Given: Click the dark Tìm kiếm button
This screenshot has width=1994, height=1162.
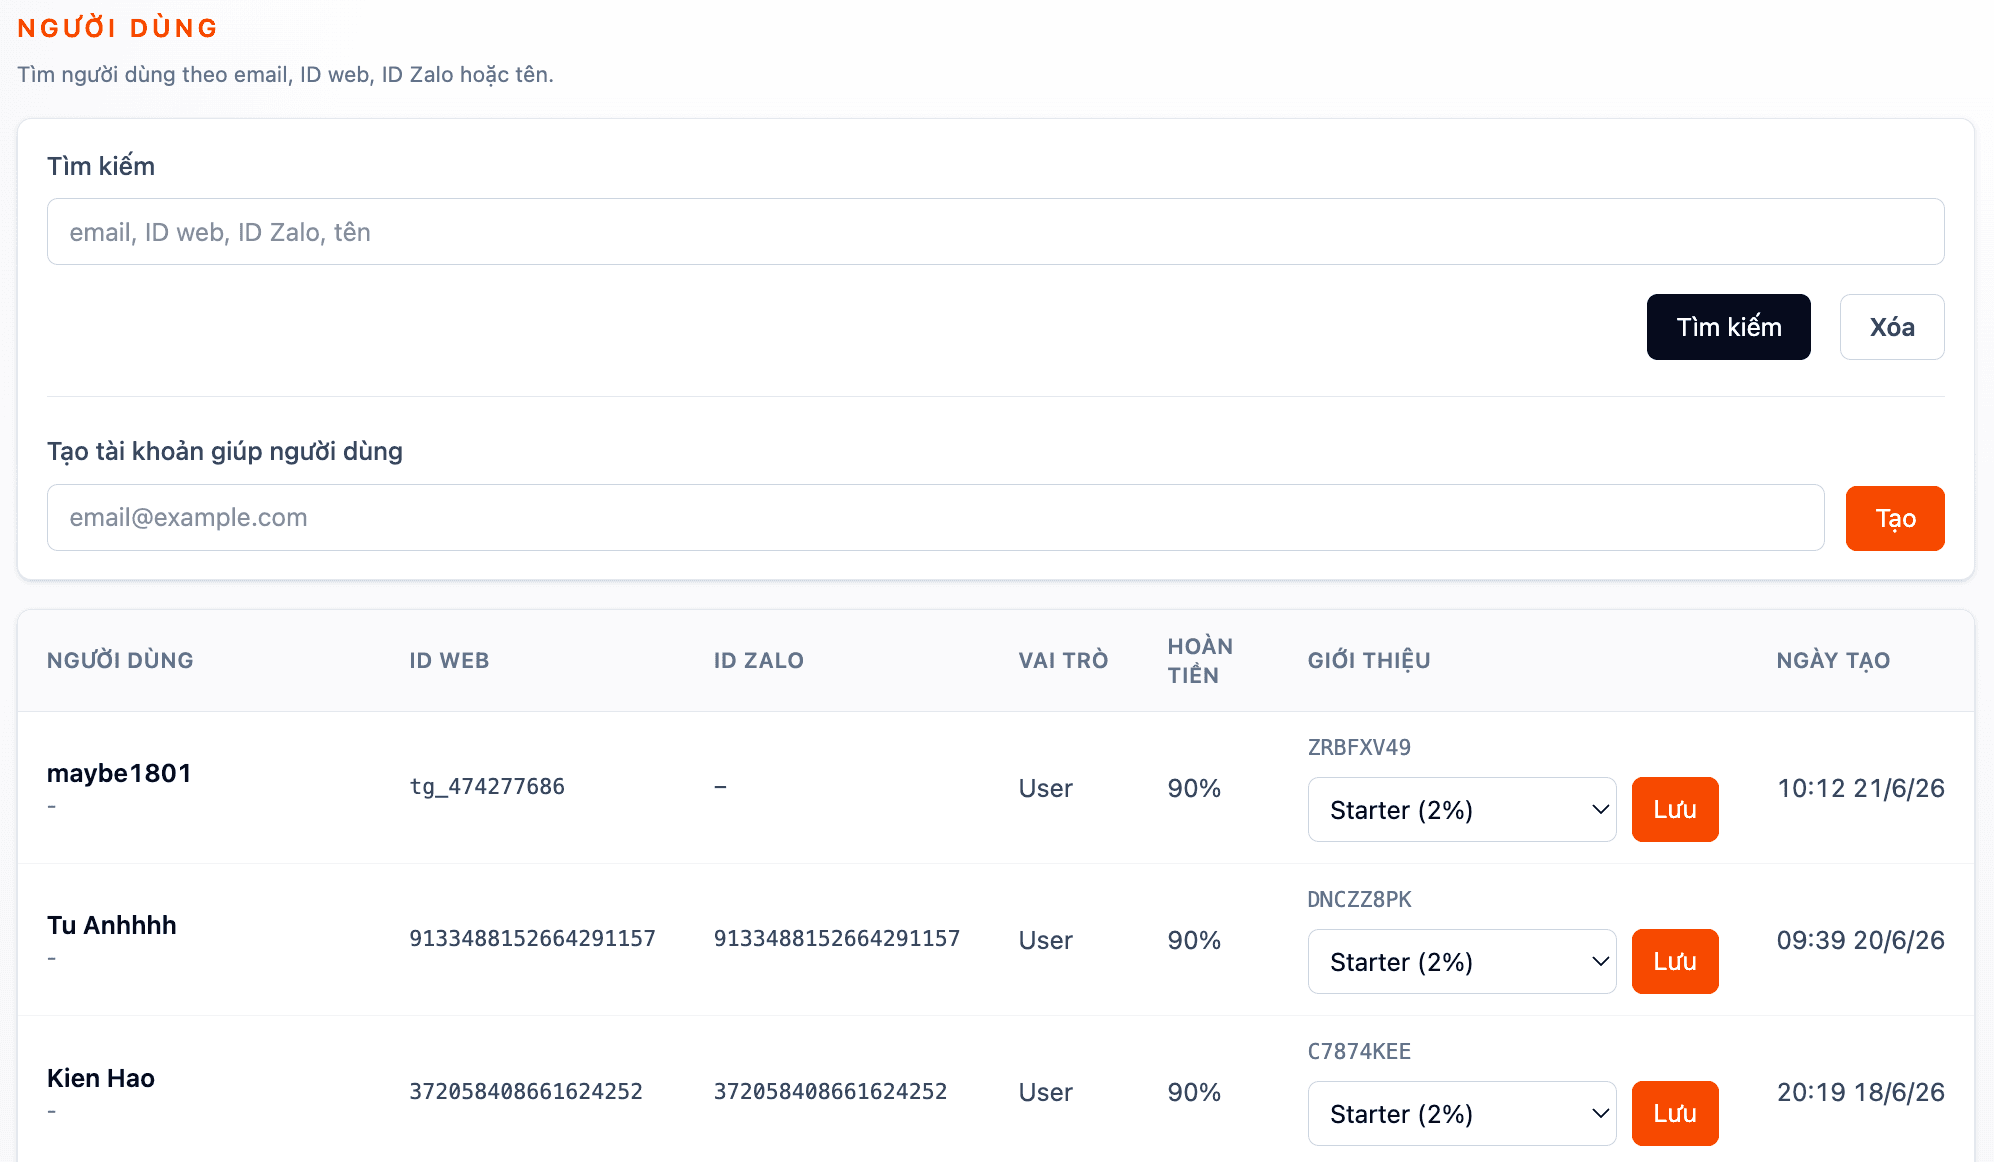Looking at the screenshot, I should click(x=1728, y=327).
